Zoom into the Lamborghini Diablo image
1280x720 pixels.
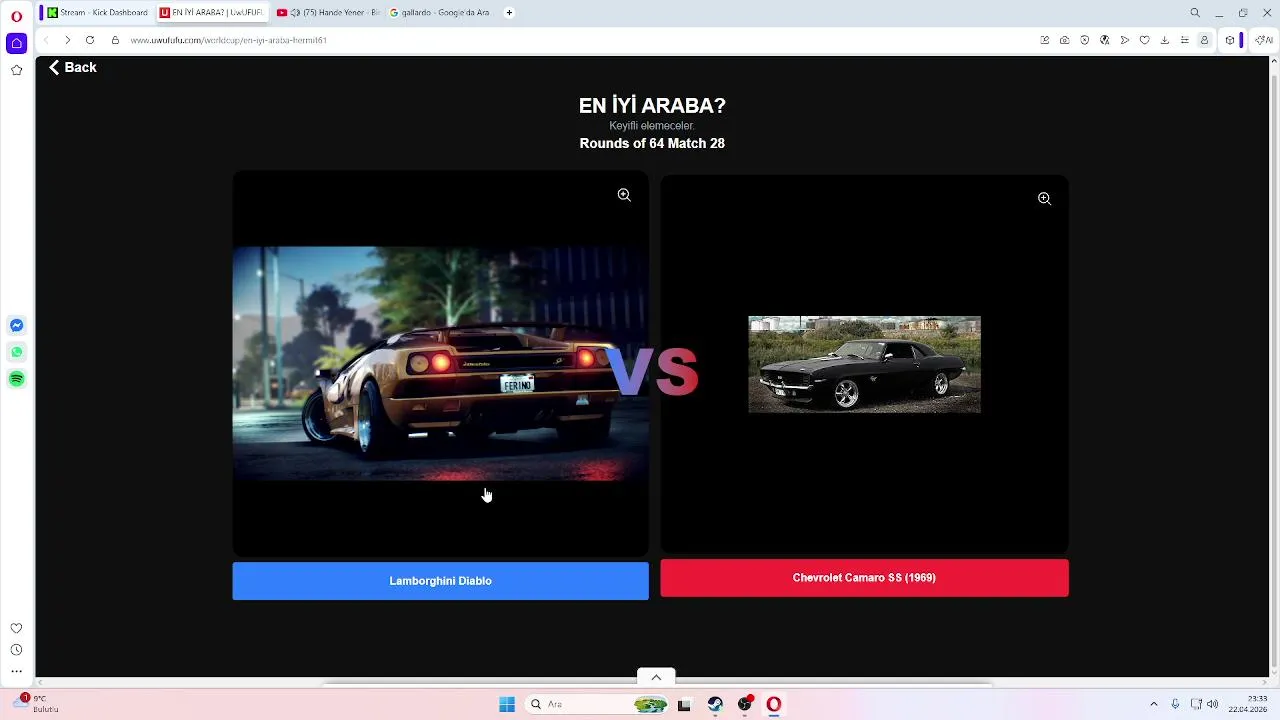click(624, 195)
